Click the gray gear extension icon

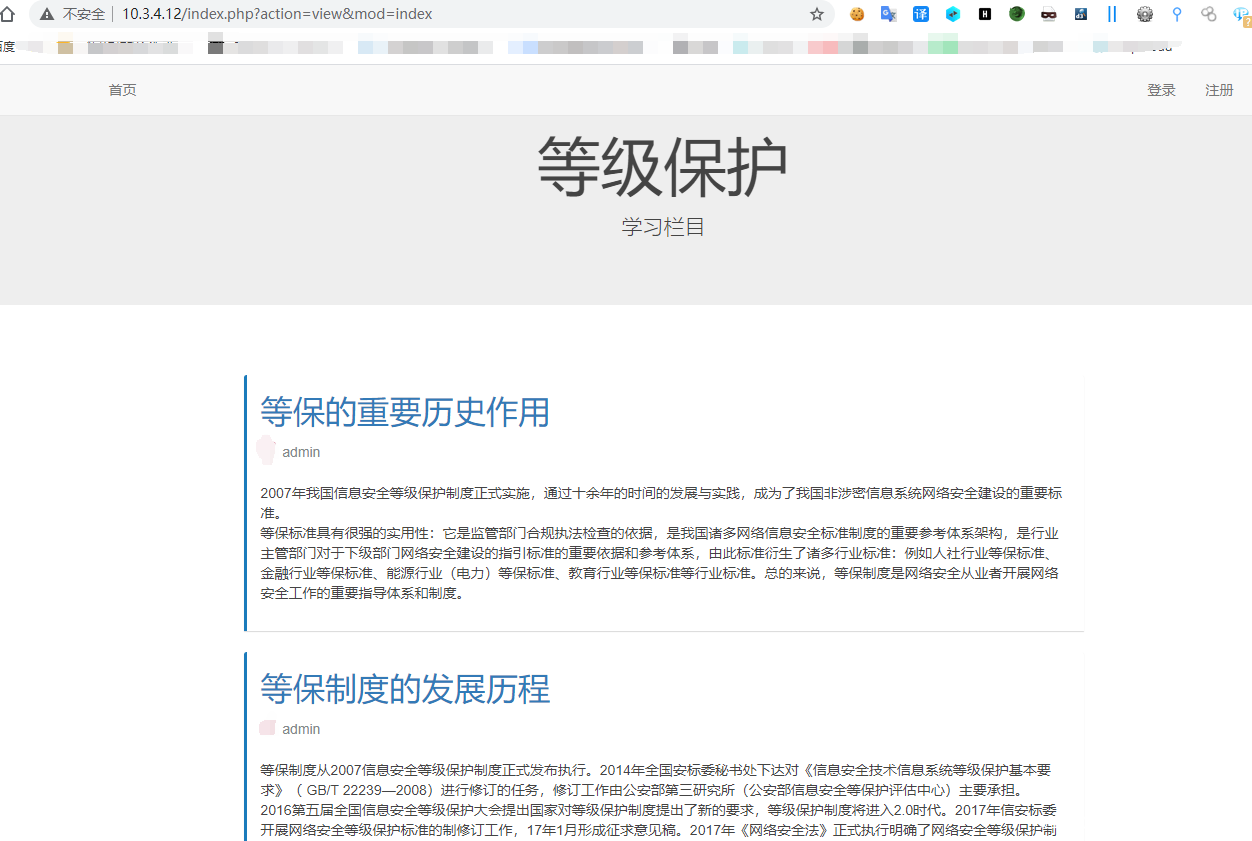coord(1145,14)
